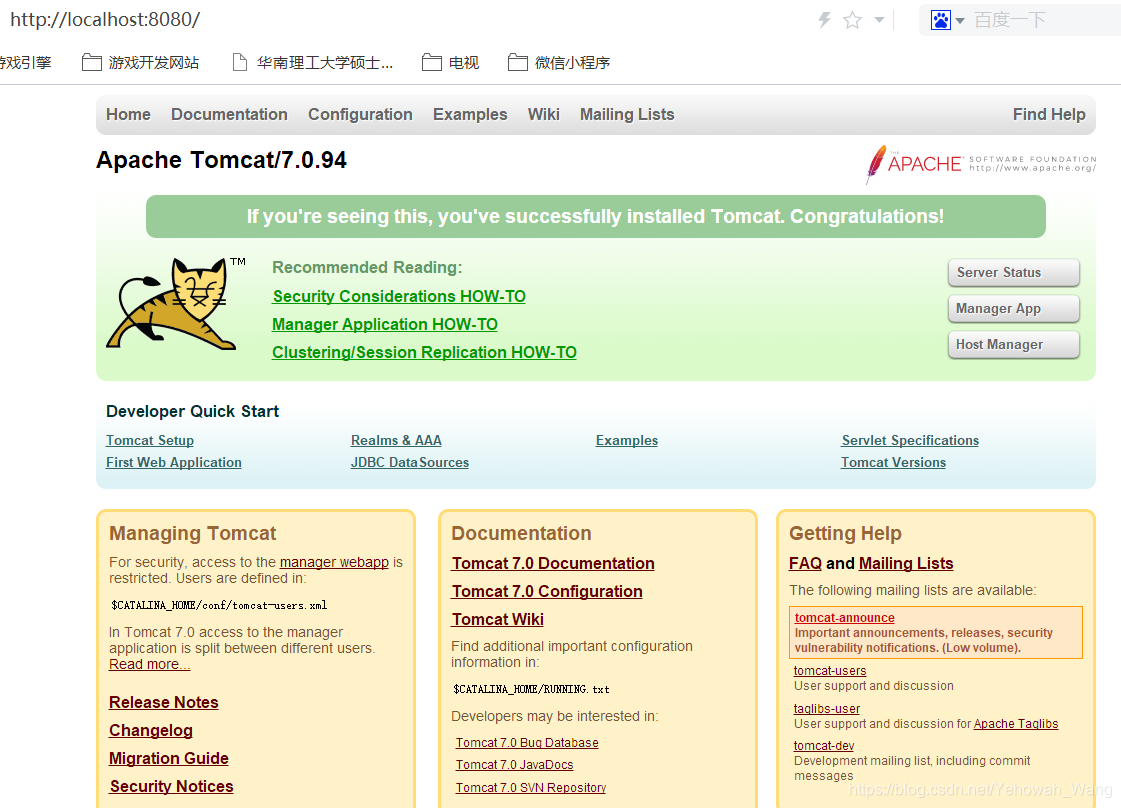This screenshot has width=1121, height=808.
Task: Open Tomcat 7.0 SVN Repository link
Action: coord(530,787)
